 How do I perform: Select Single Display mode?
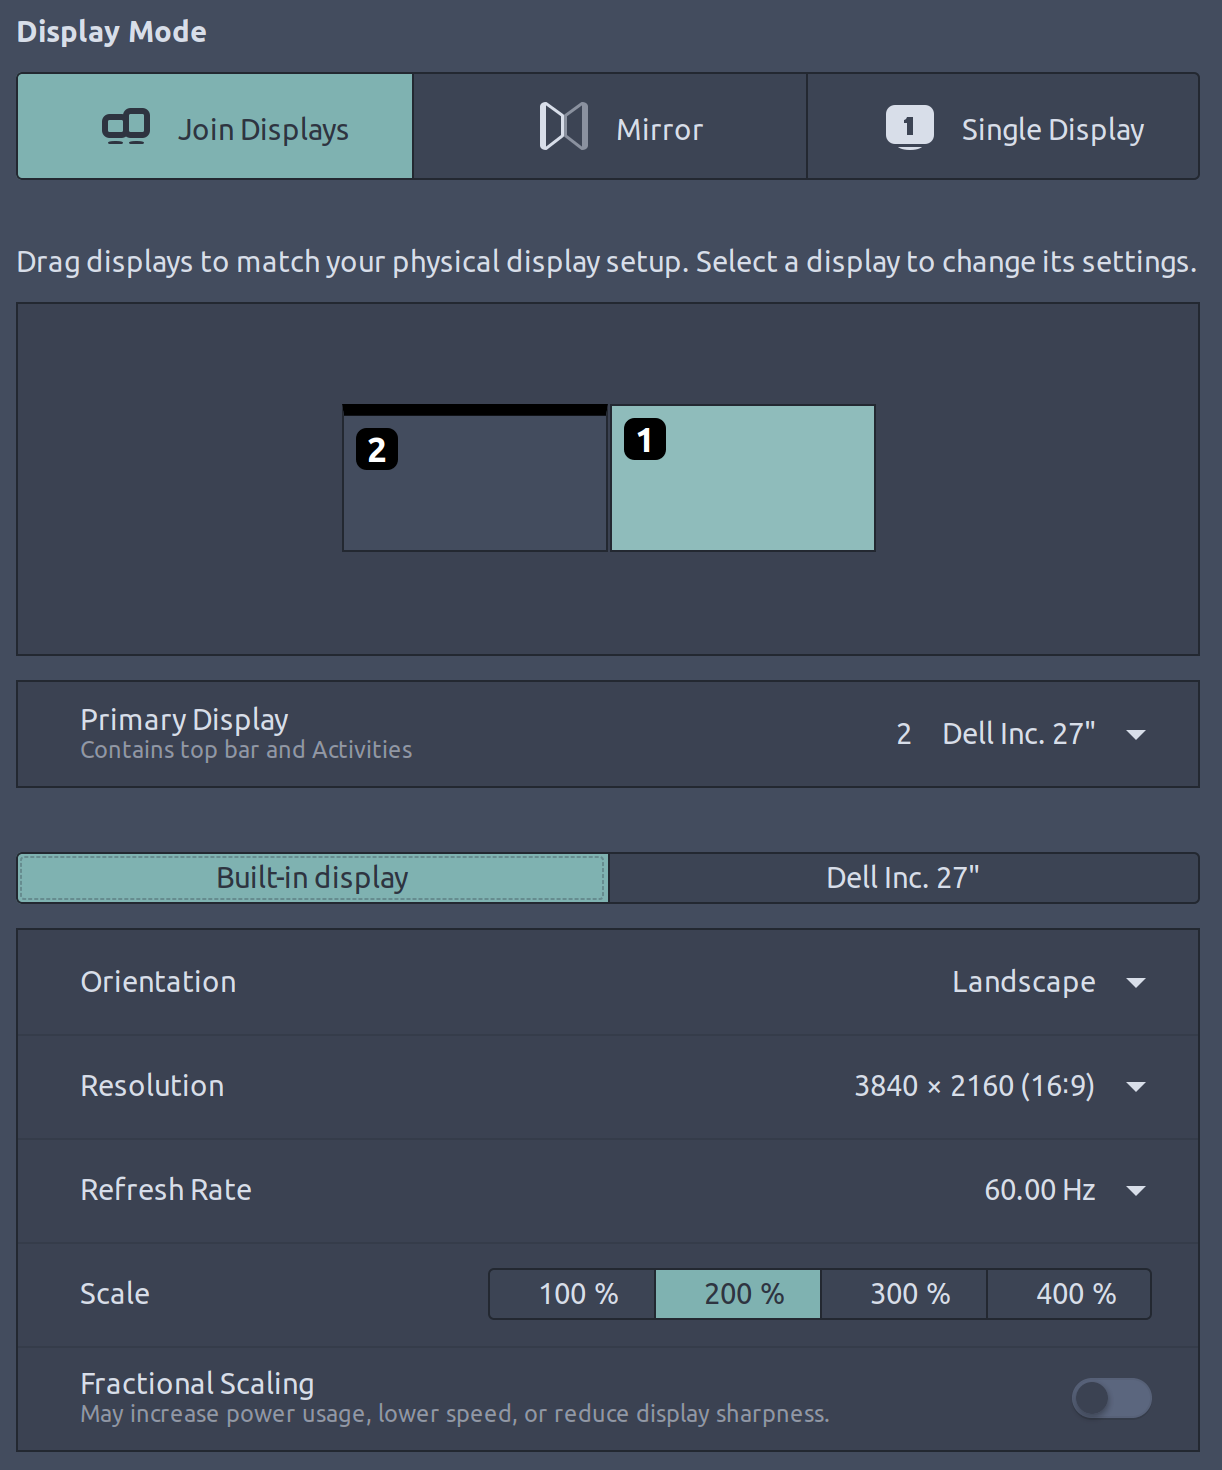1003,127
